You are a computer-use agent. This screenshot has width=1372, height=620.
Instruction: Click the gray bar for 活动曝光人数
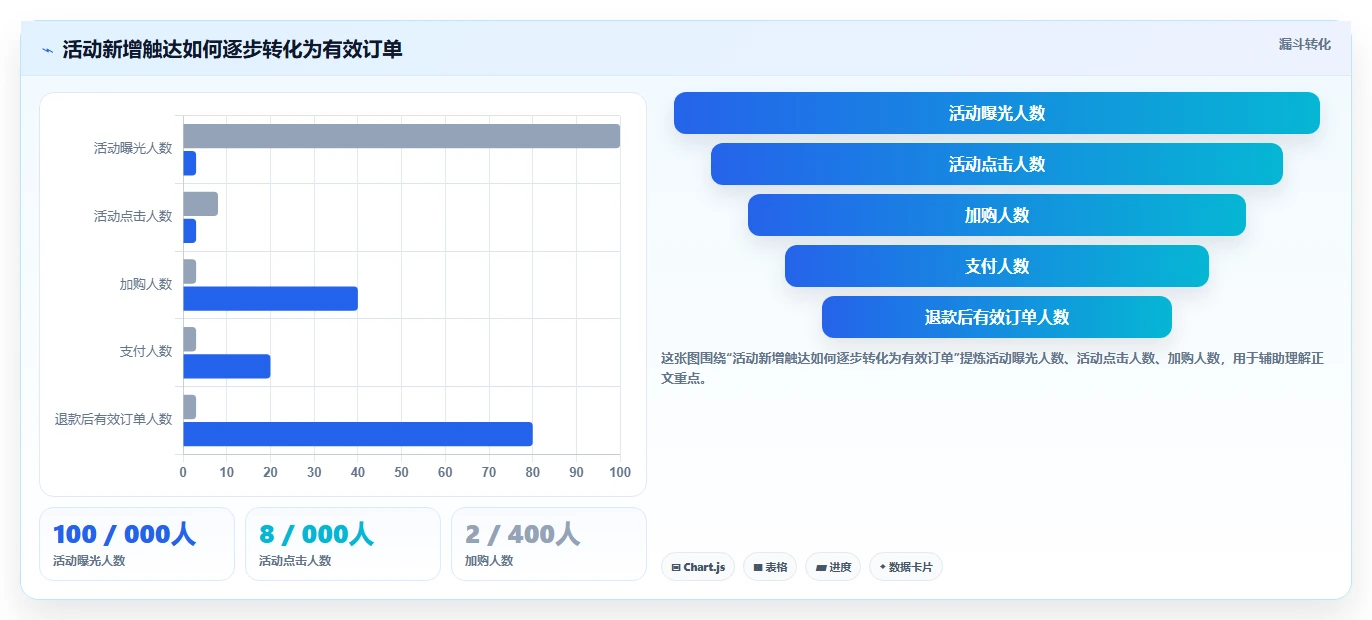click(x=401, y=136)
